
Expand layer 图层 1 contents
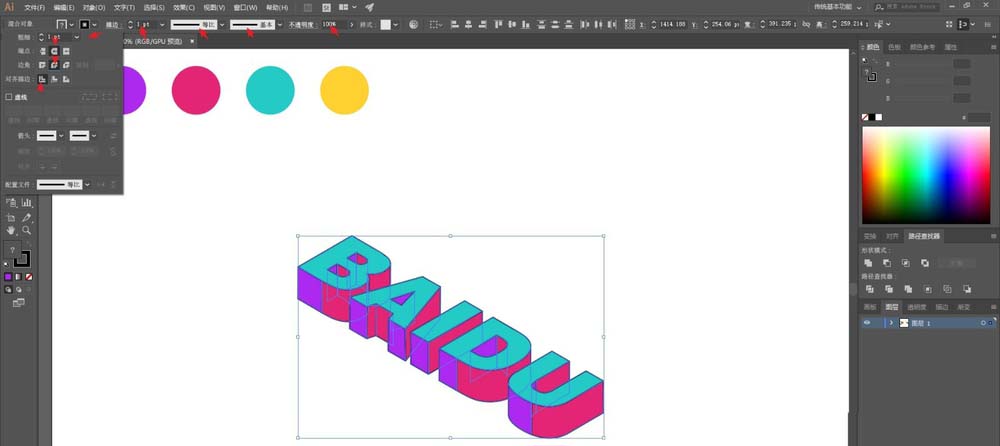tap(891, 323)
